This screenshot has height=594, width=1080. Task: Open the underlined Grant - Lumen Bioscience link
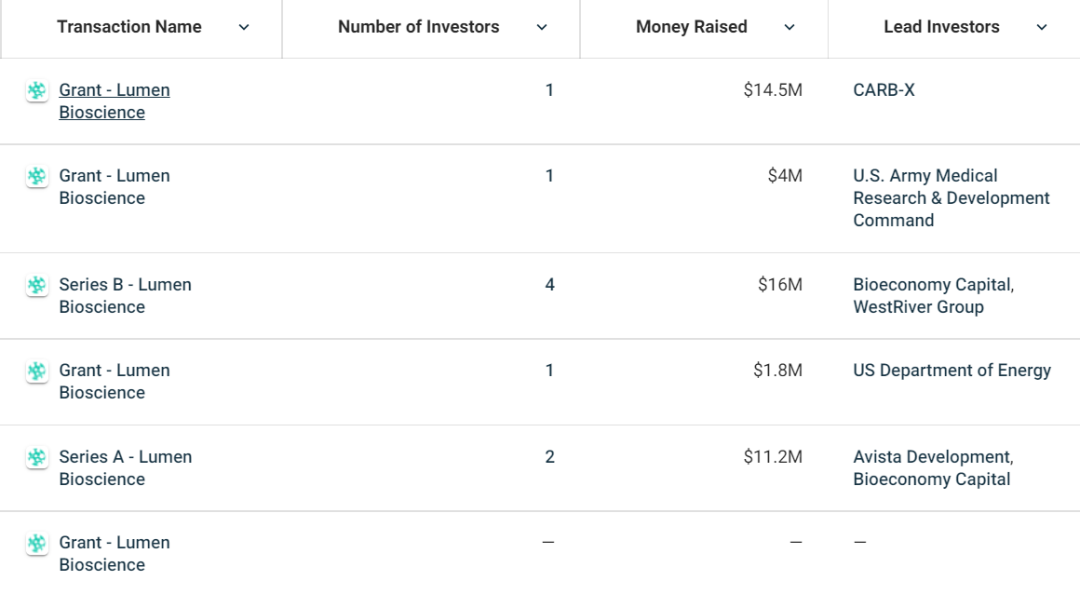tap(114, 101)
